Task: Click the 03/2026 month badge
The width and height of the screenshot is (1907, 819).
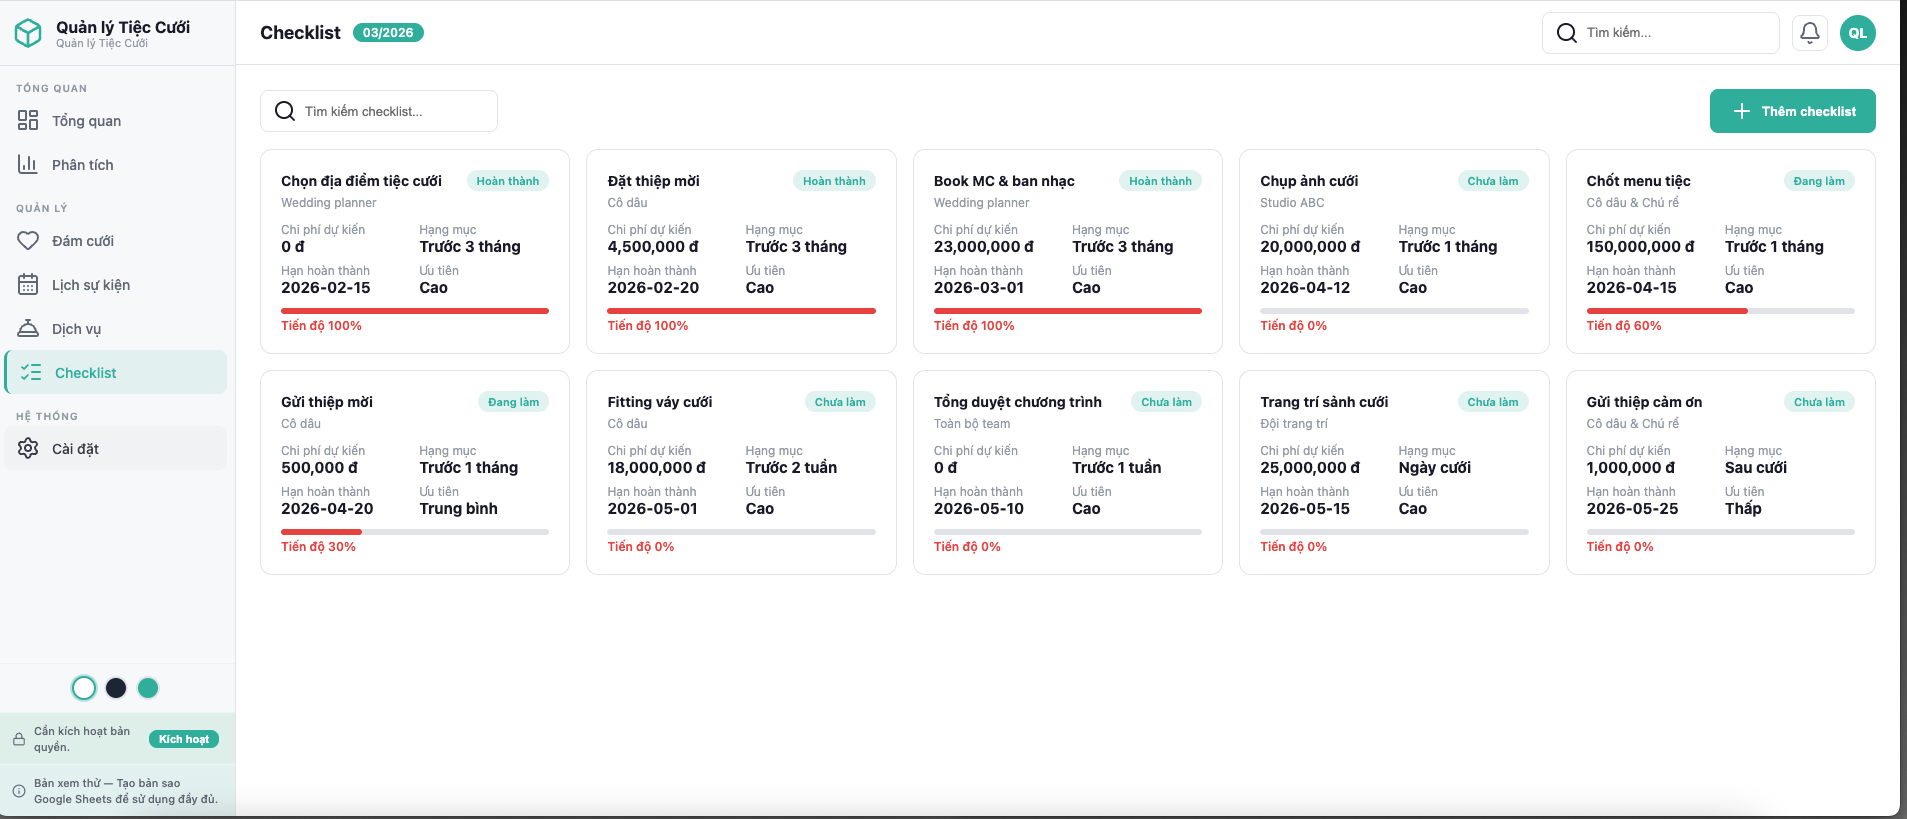Action: pyautogui.click(x=388, y=33)
